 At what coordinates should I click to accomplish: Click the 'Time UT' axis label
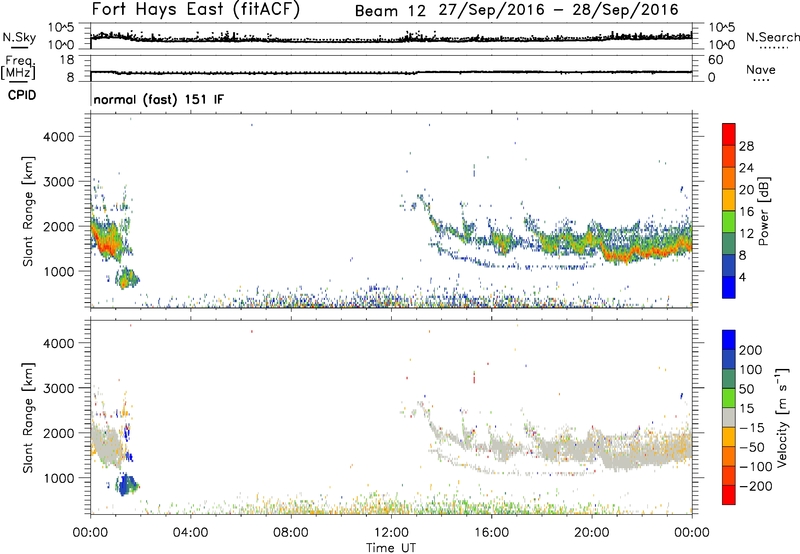[391, 548]
